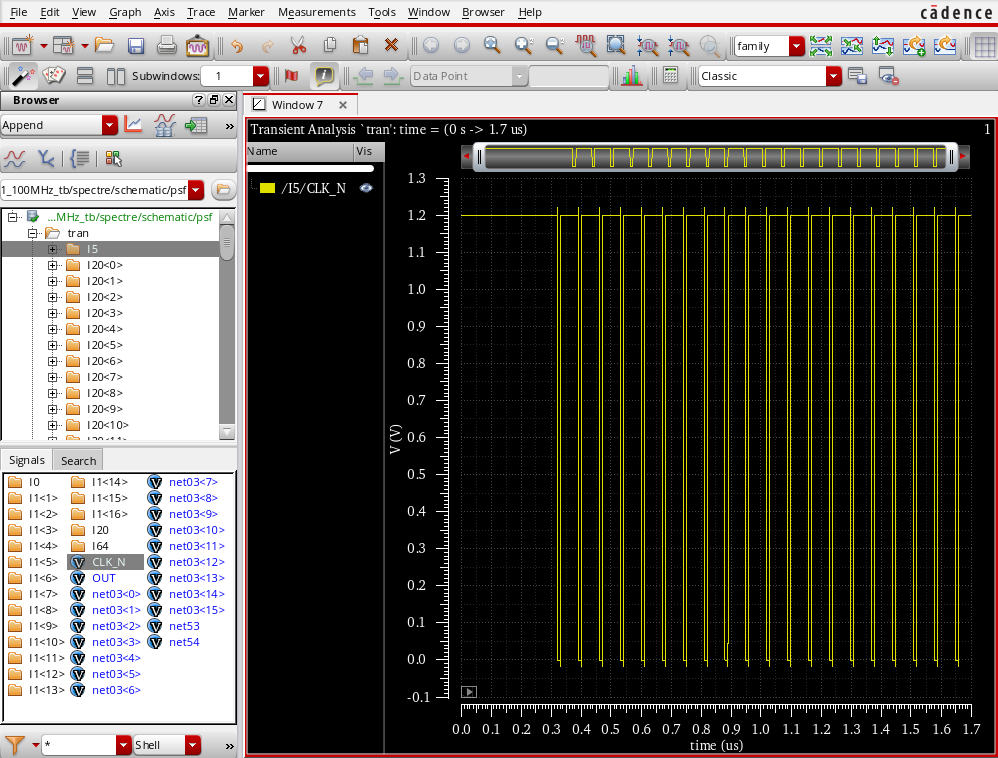Click the send-to-table icon in Browser

(196, 125)
